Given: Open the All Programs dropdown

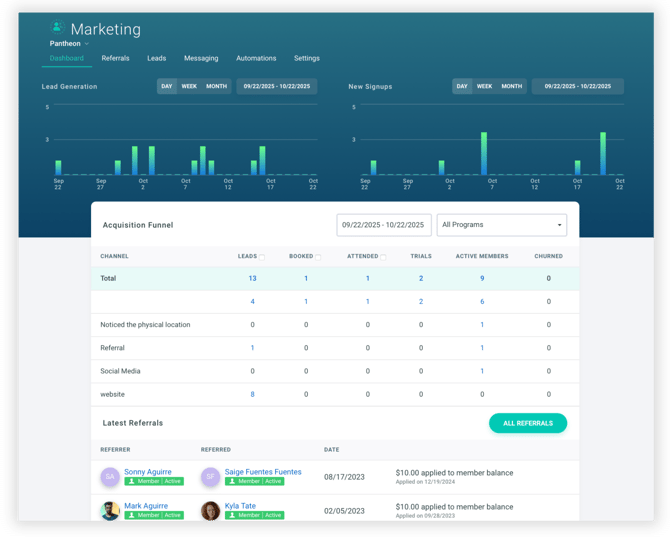Looking at the screenshot, I should point(502,225).
